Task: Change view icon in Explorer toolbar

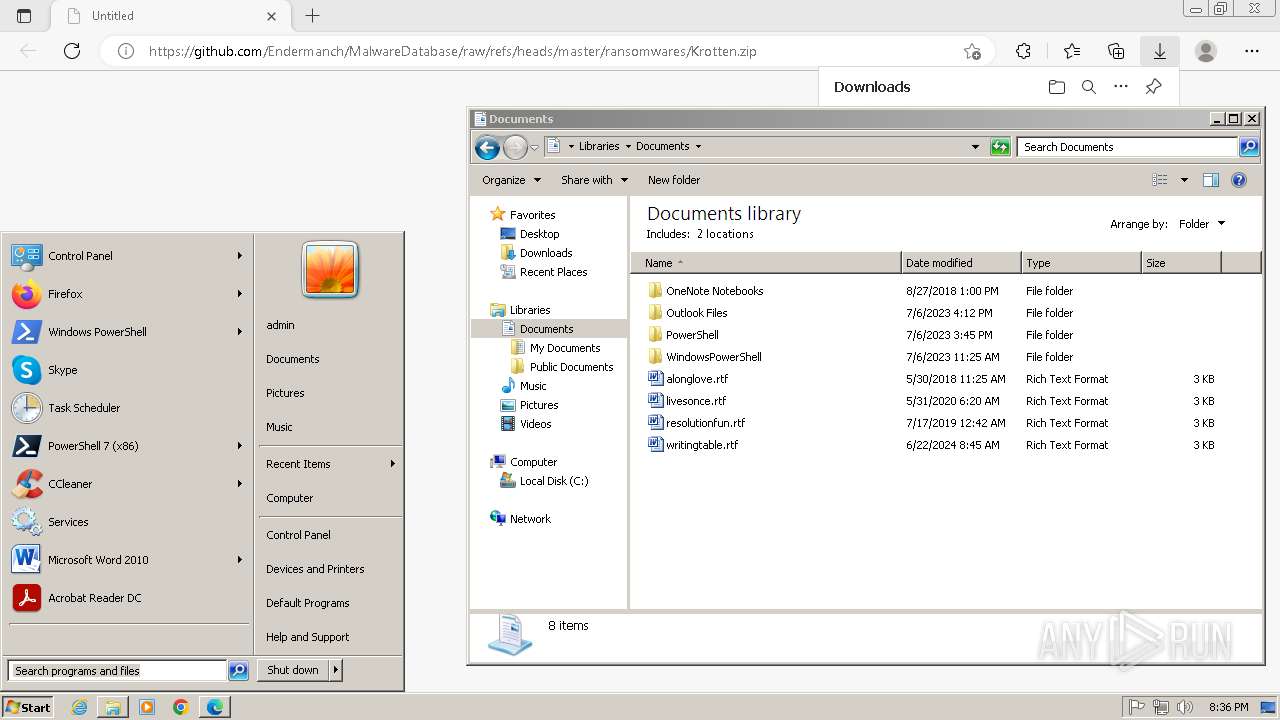Action: pos(1160,180)
